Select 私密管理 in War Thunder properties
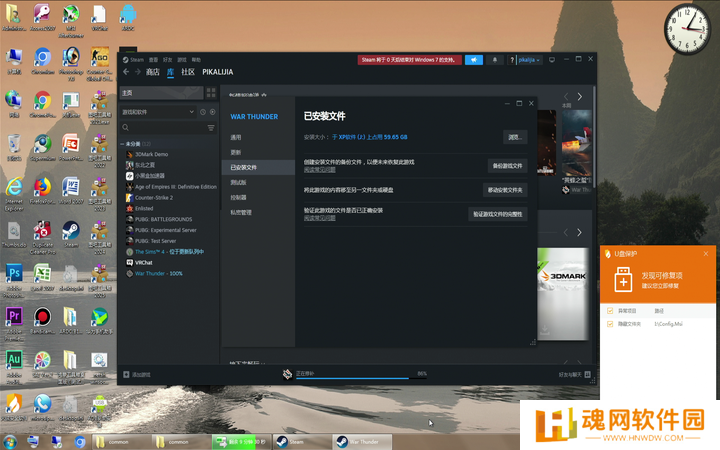 click(258, 213)
